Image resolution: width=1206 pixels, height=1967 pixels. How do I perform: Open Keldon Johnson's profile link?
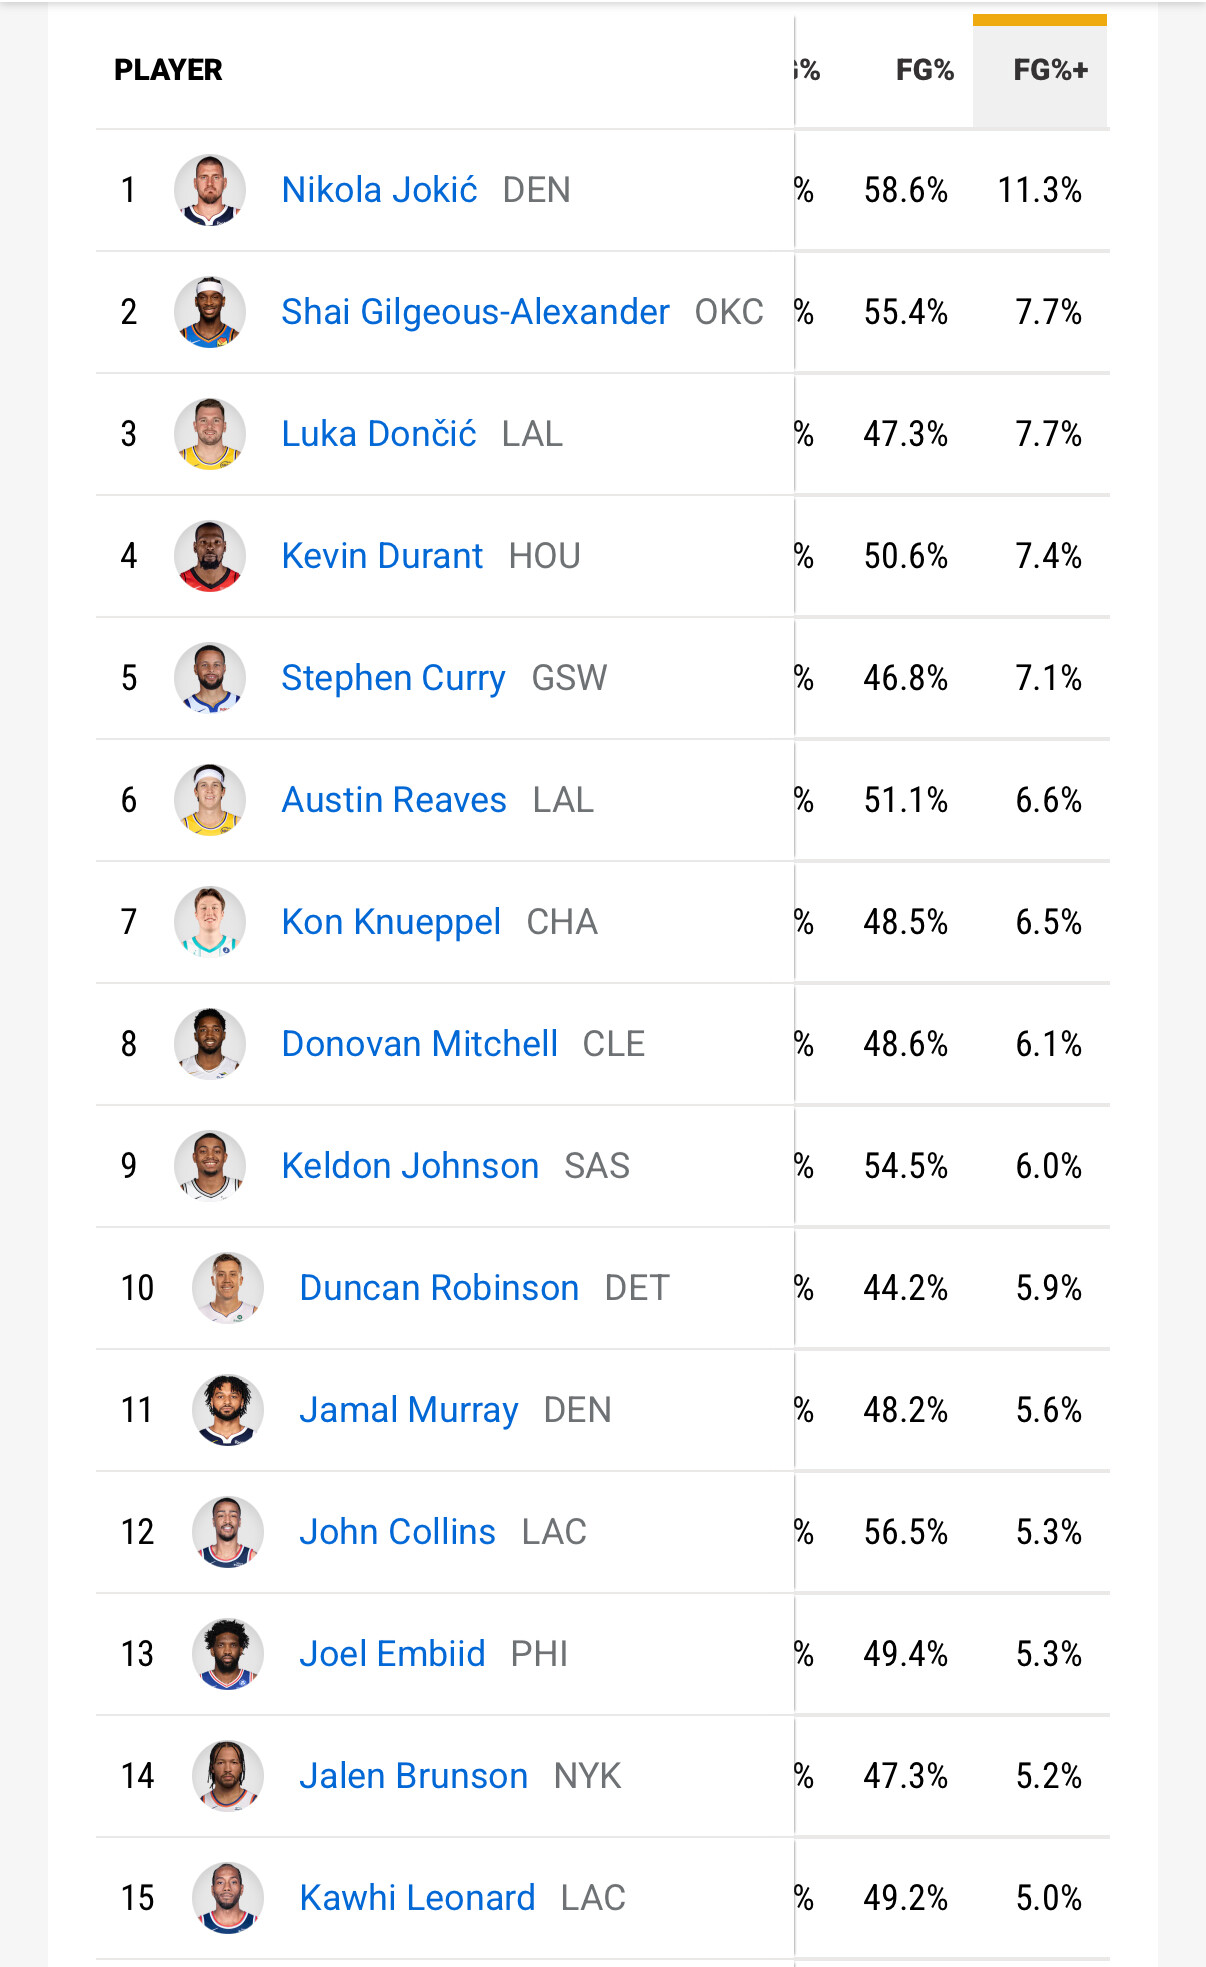click(x=410, y=1166)
